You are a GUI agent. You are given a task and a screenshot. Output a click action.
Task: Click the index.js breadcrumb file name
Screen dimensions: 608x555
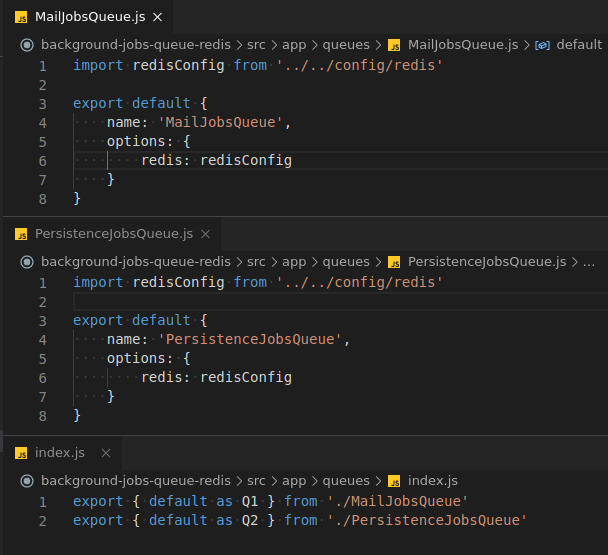coord(433,481)
